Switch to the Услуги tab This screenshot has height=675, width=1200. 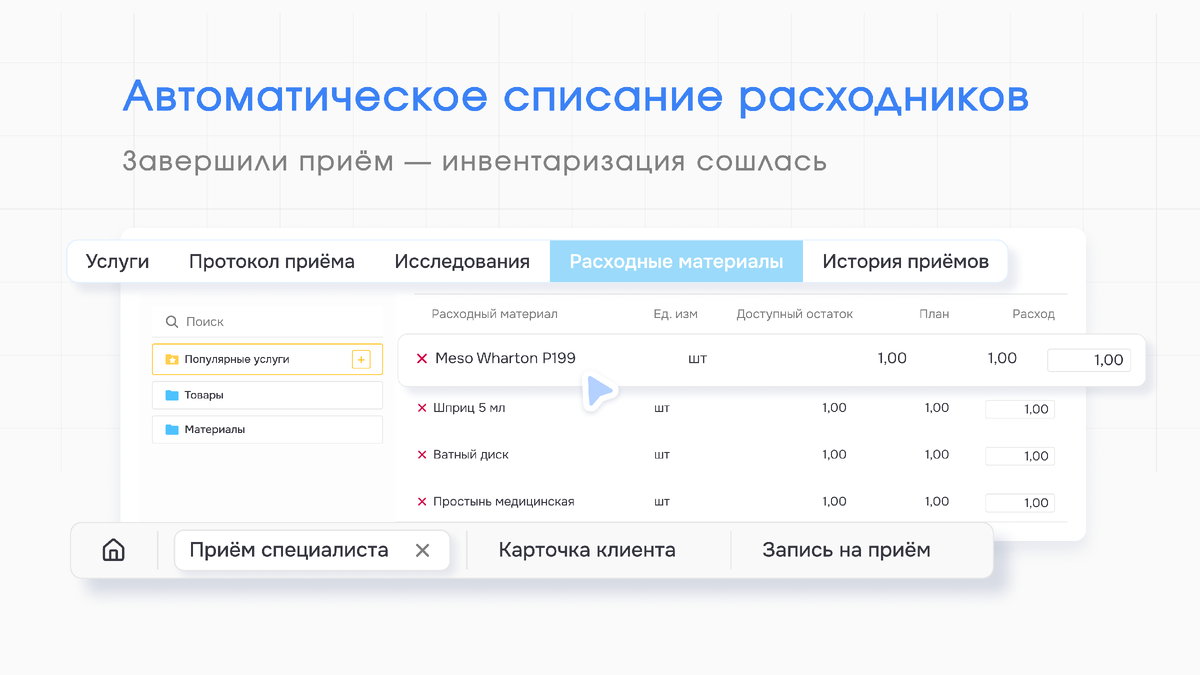coord(117,262)
